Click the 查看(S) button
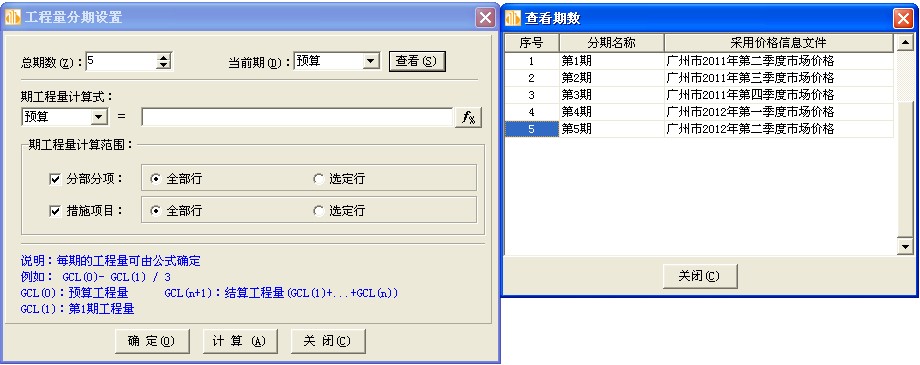This screenshot has height=365, width=920. (417, 61)
